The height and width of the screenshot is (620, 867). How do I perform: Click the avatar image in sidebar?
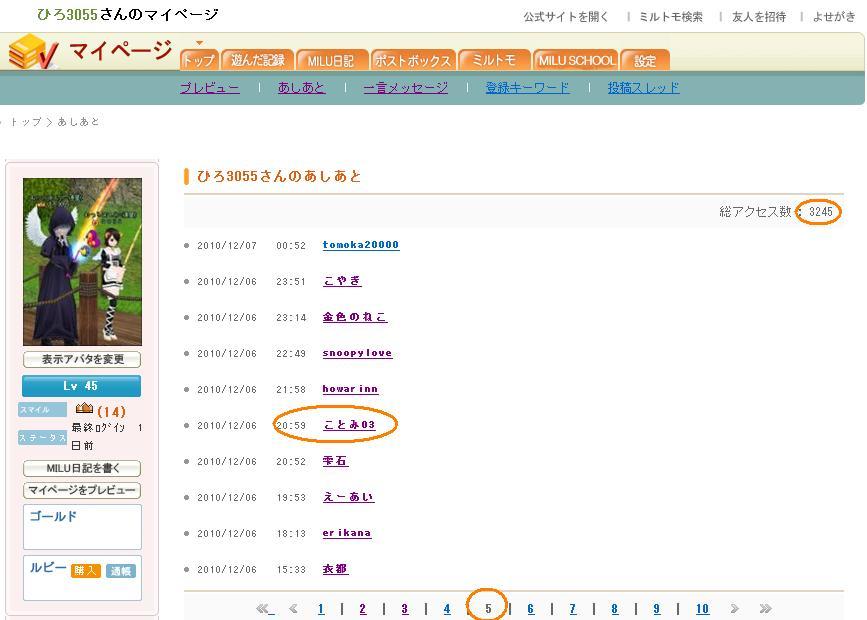82,262
